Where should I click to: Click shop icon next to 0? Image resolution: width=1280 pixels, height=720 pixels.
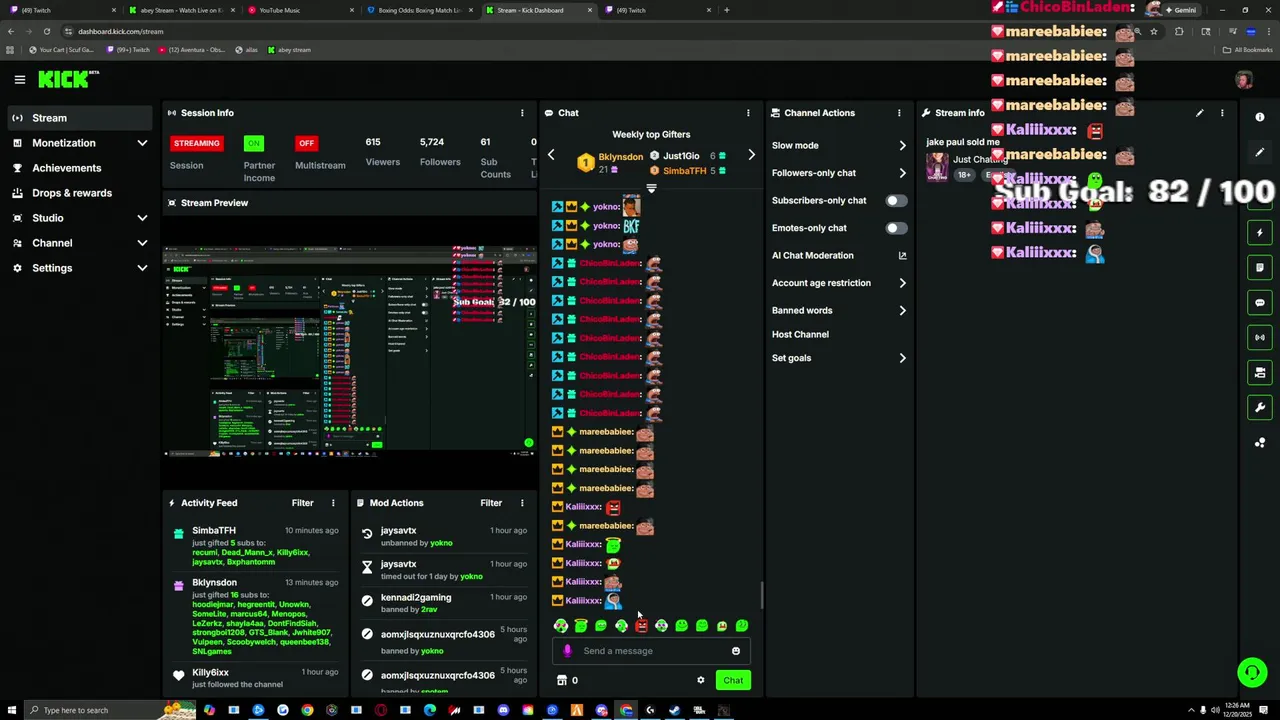562,680
